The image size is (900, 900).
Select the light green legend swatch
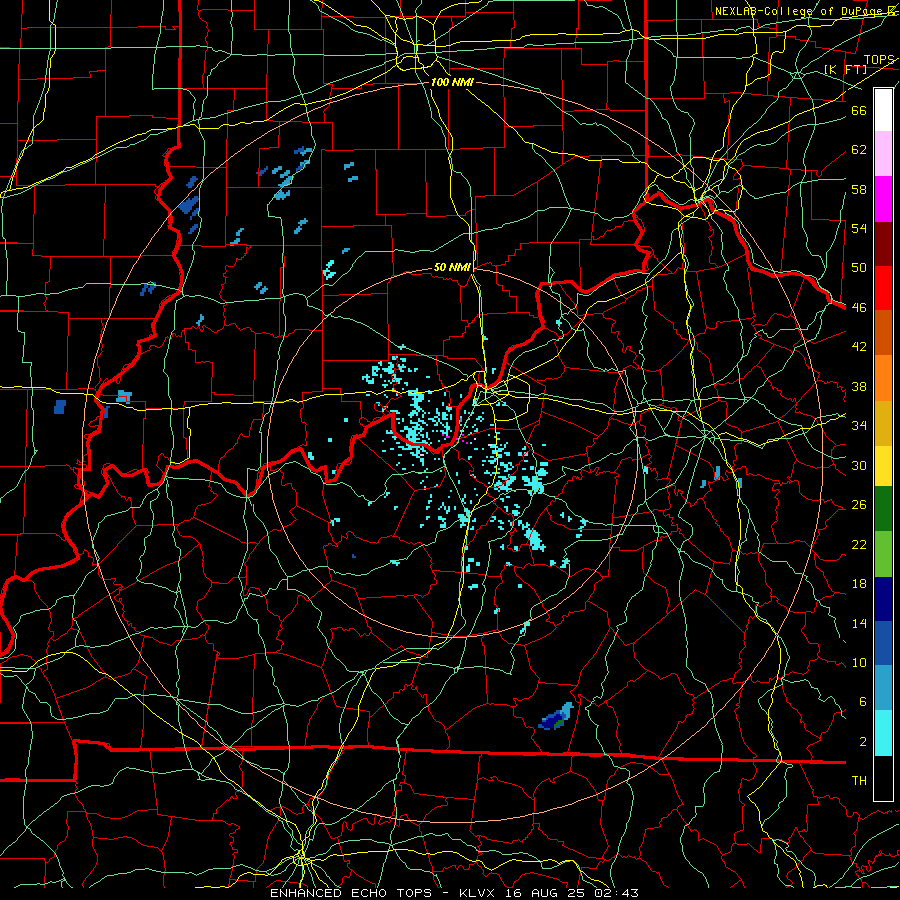click(883, 554)
